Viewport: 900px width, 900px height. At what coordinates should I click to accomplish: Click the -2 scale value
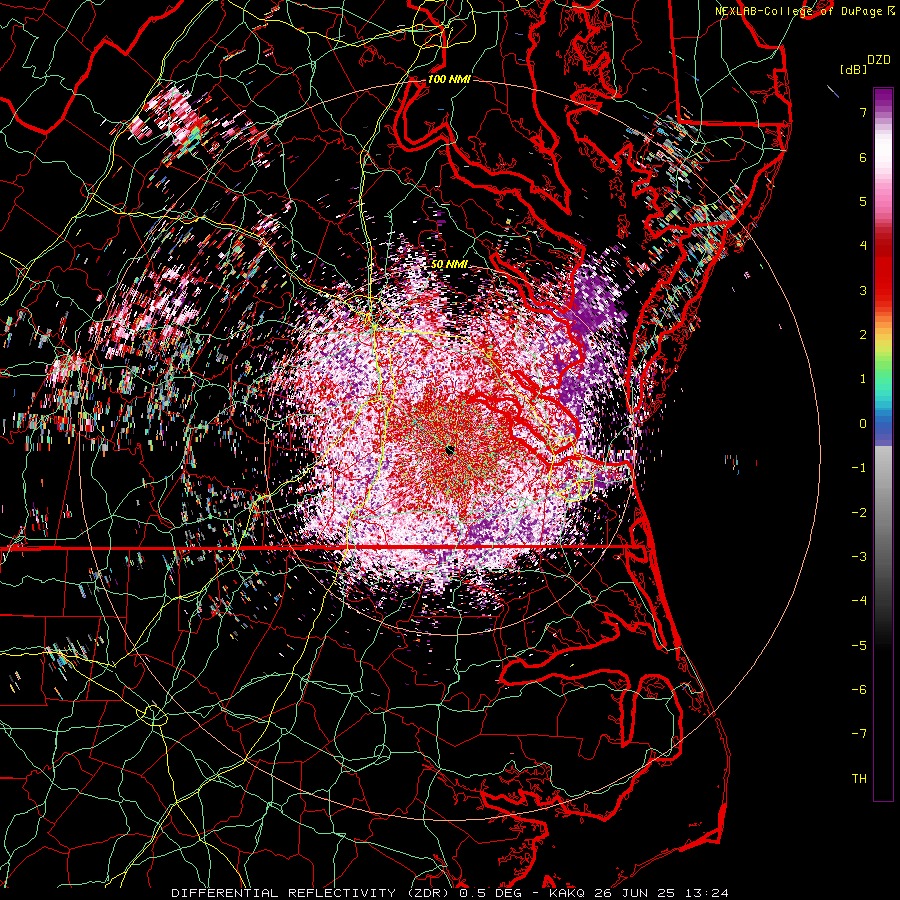coord(859,513)
